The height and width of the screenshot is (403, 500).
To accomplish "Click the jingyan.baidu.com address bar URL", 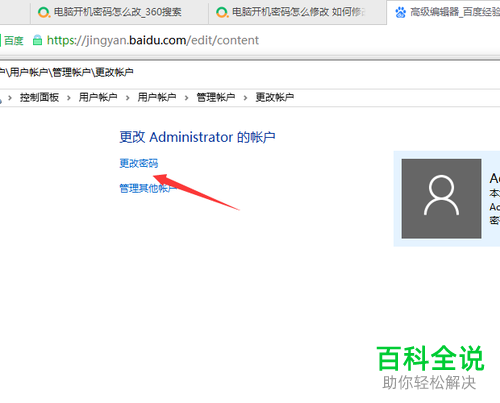I will coord(153,40).
